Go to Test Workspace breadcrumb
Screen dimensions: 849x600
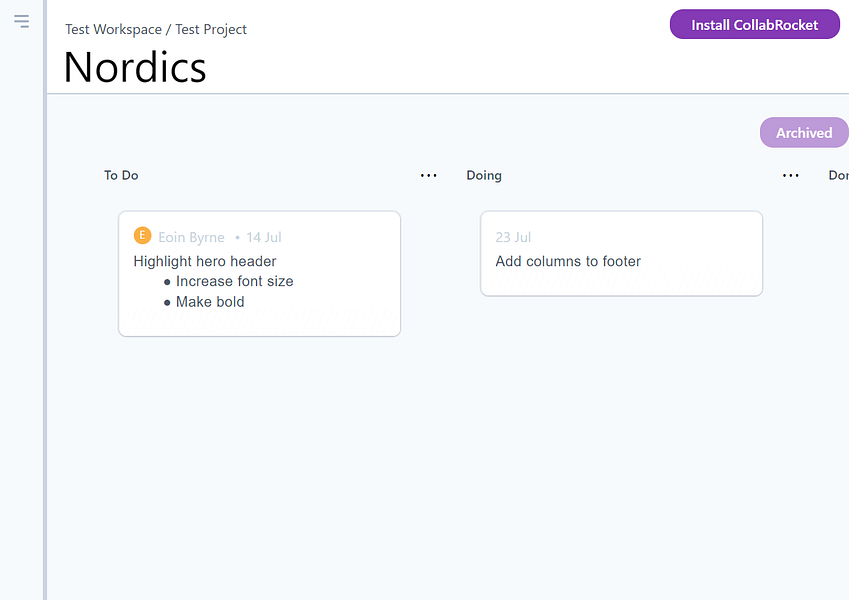click(113, 30)
